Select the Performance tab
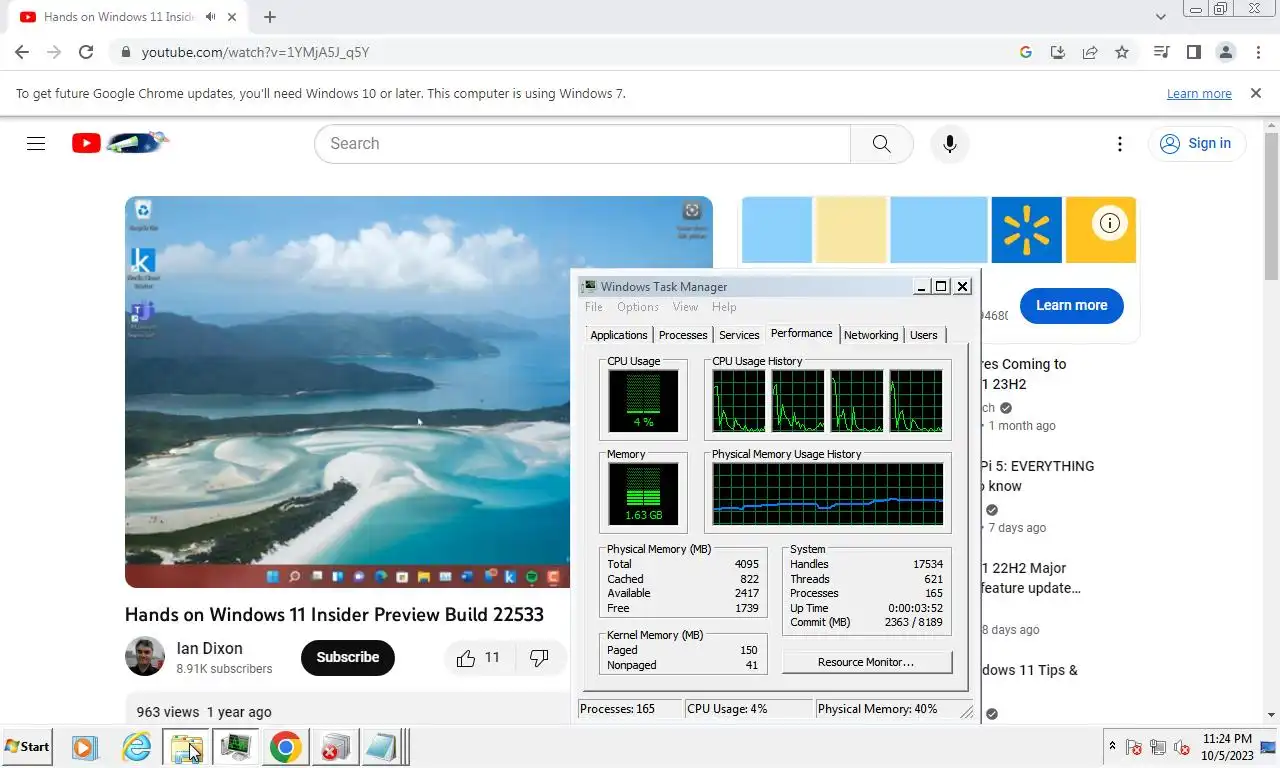Viewport: 1280px width, 768px height. 802,333
